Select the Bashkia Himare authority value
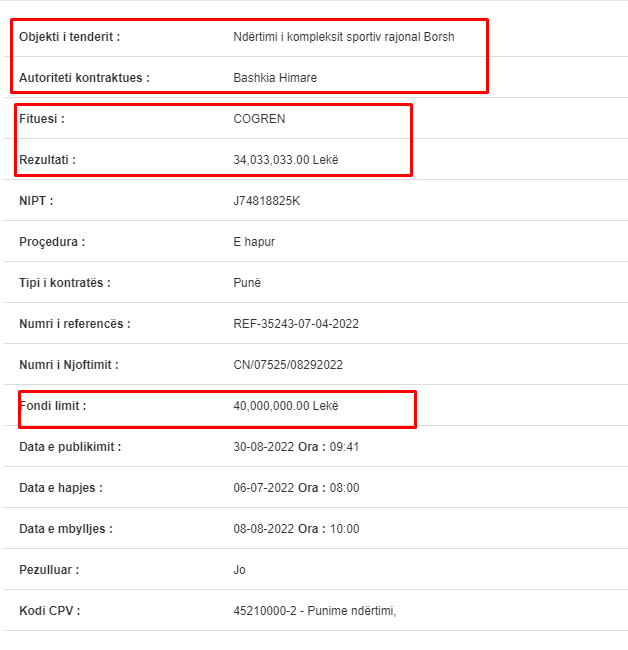Viewport: 628px width, 650px height. 275,78
